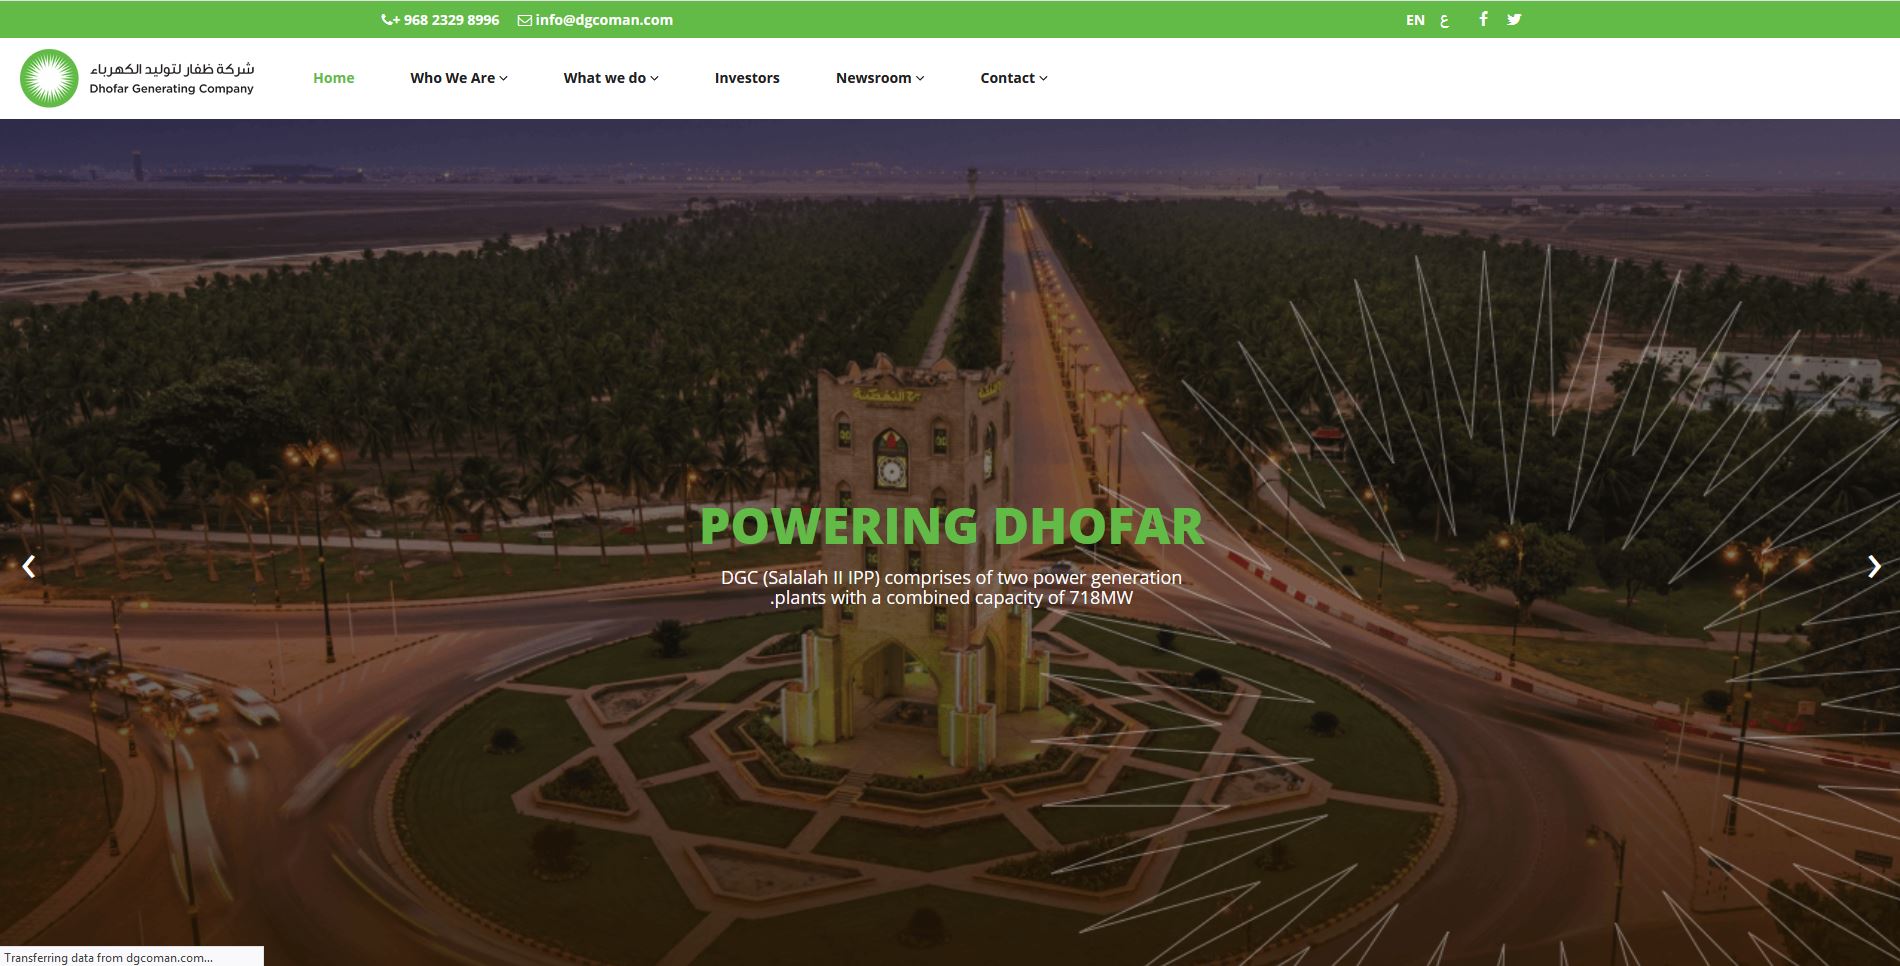Open the Twitter icon link
The height and width of the screenshot is (966, 1900).
(1514, 19)
